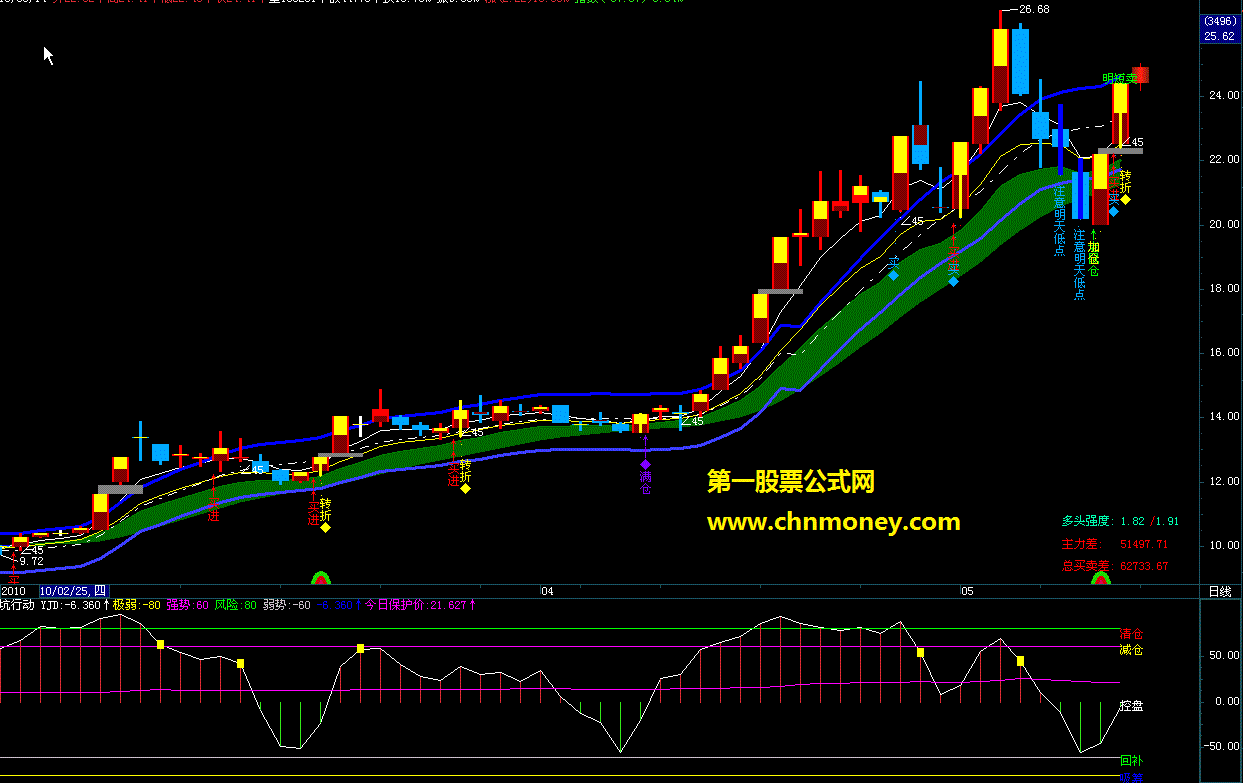Click the 04 month label on time axis
This screenshot has height=783, width=1243.
pyautogui.click(x=546, y=591)
